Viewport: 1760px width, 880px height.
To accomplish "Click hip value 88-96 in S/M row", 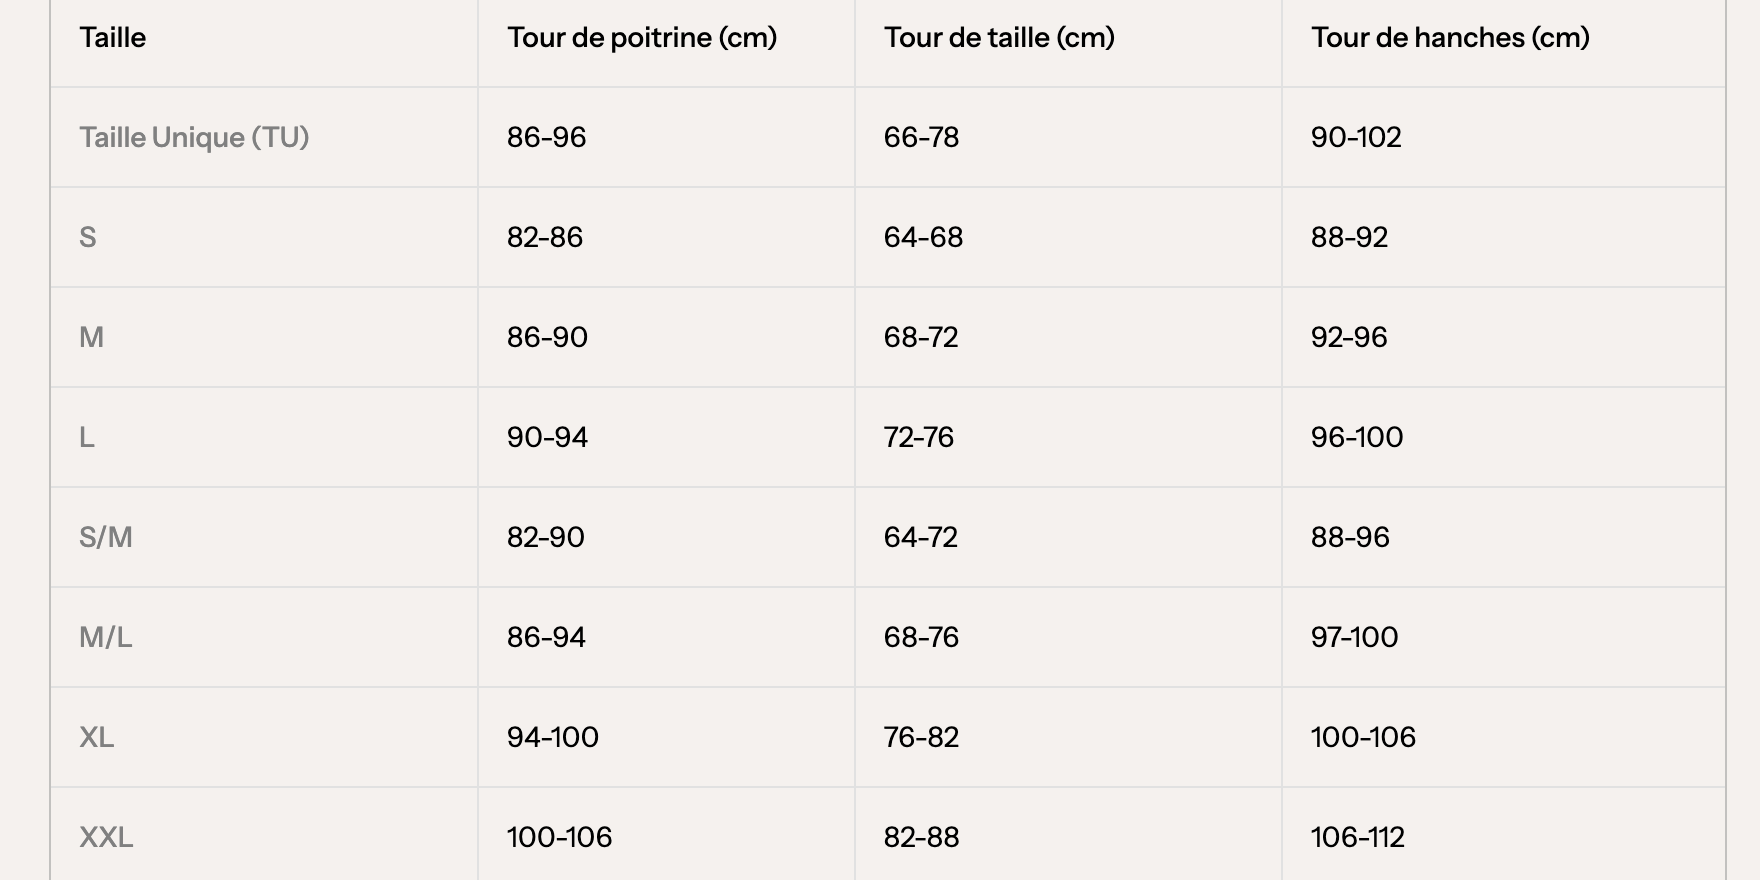I will 1350,537.
